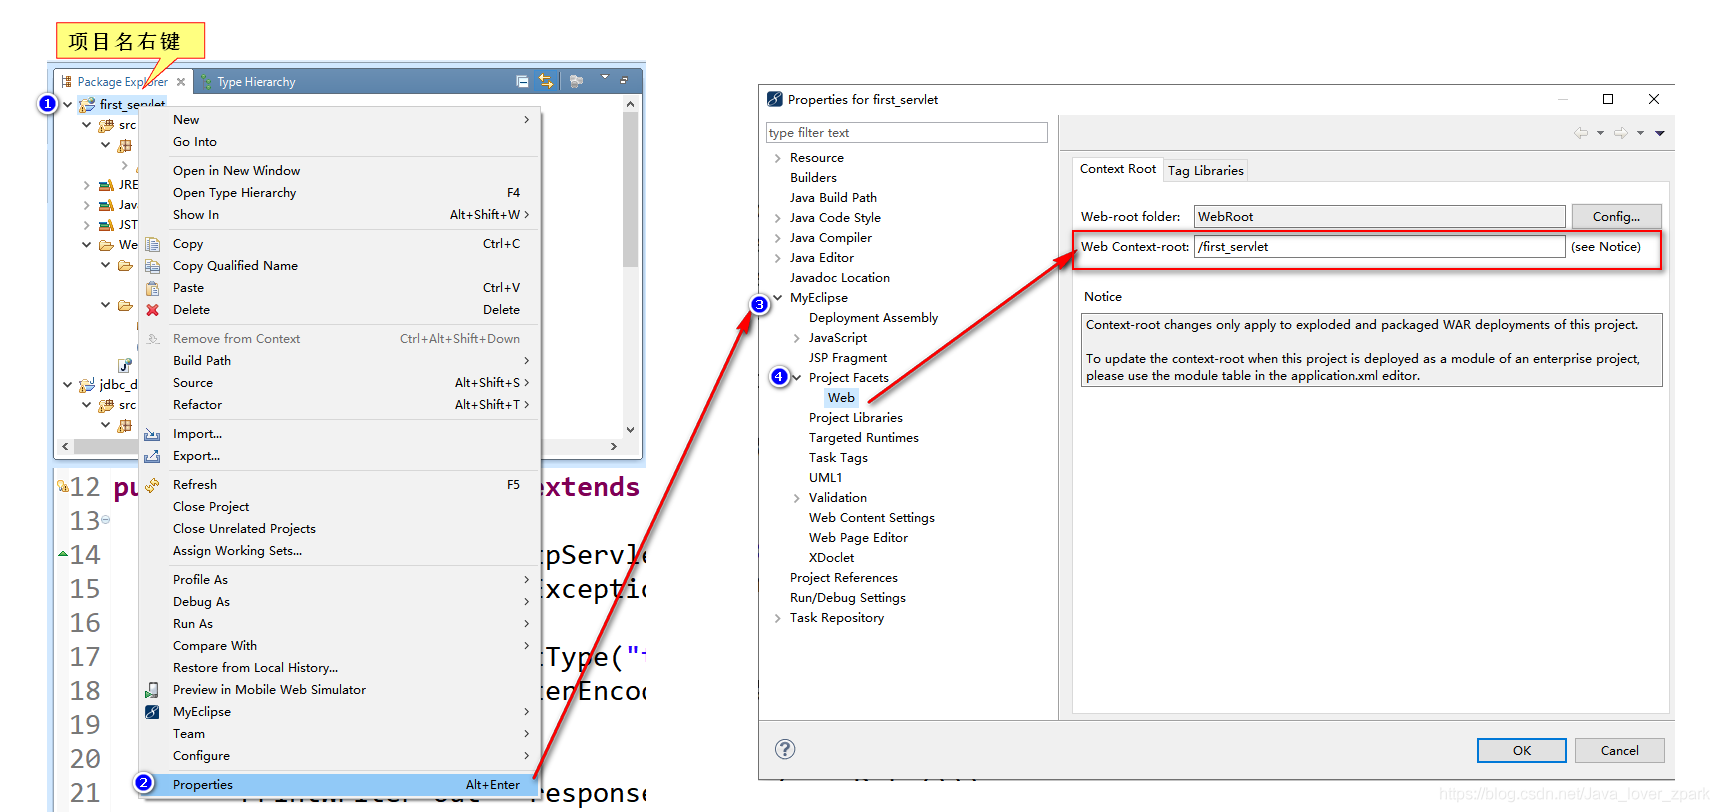Expand the Resource node in Properties tree
1719x812 pixels.
coord(777,158)
